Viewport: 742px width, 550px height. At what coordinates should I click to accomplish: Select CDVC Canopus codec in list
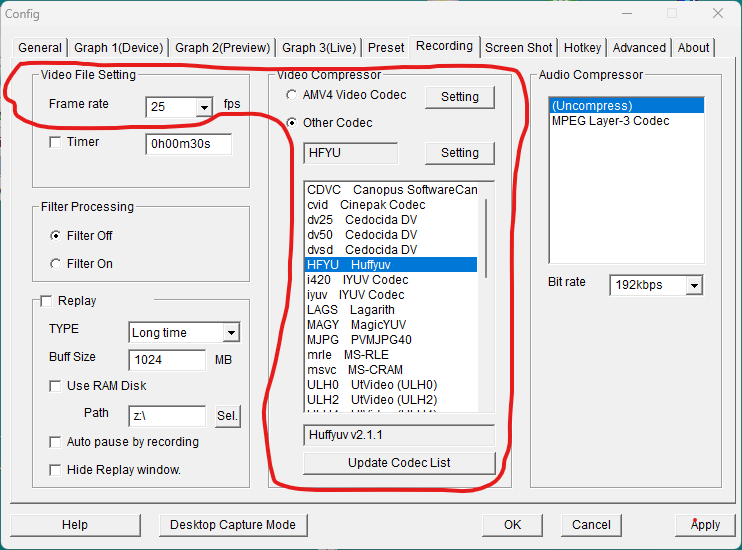coord(391,190)
